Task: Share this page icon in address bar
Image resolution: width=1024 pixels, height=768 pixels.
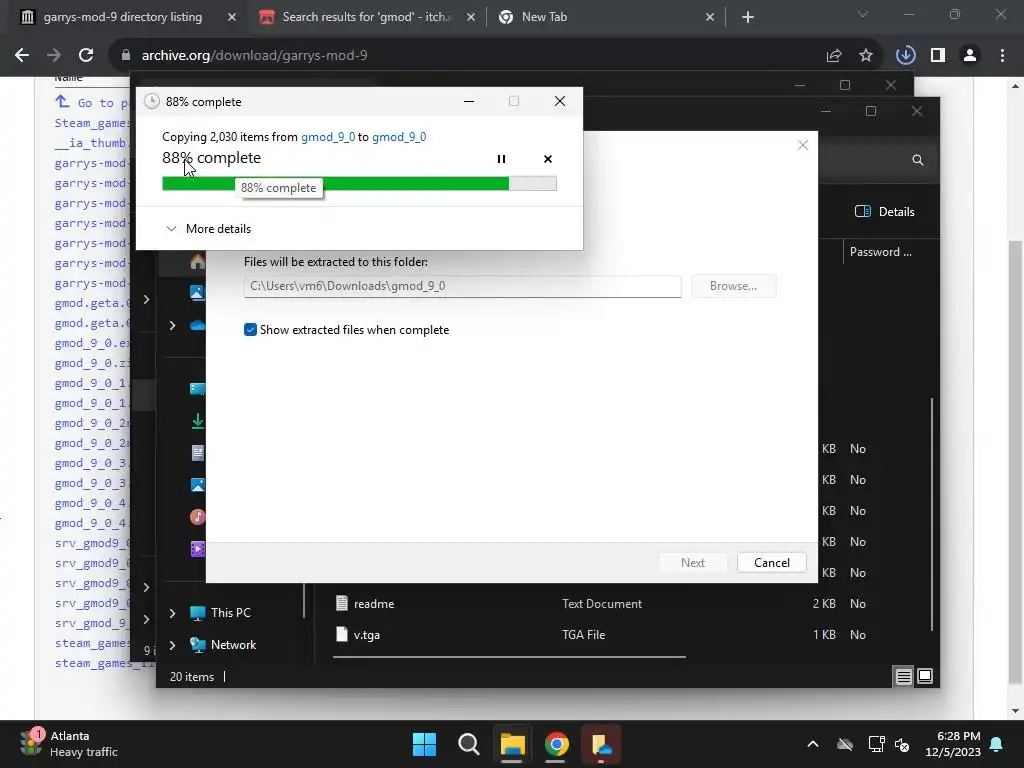Action: (834, 56)
